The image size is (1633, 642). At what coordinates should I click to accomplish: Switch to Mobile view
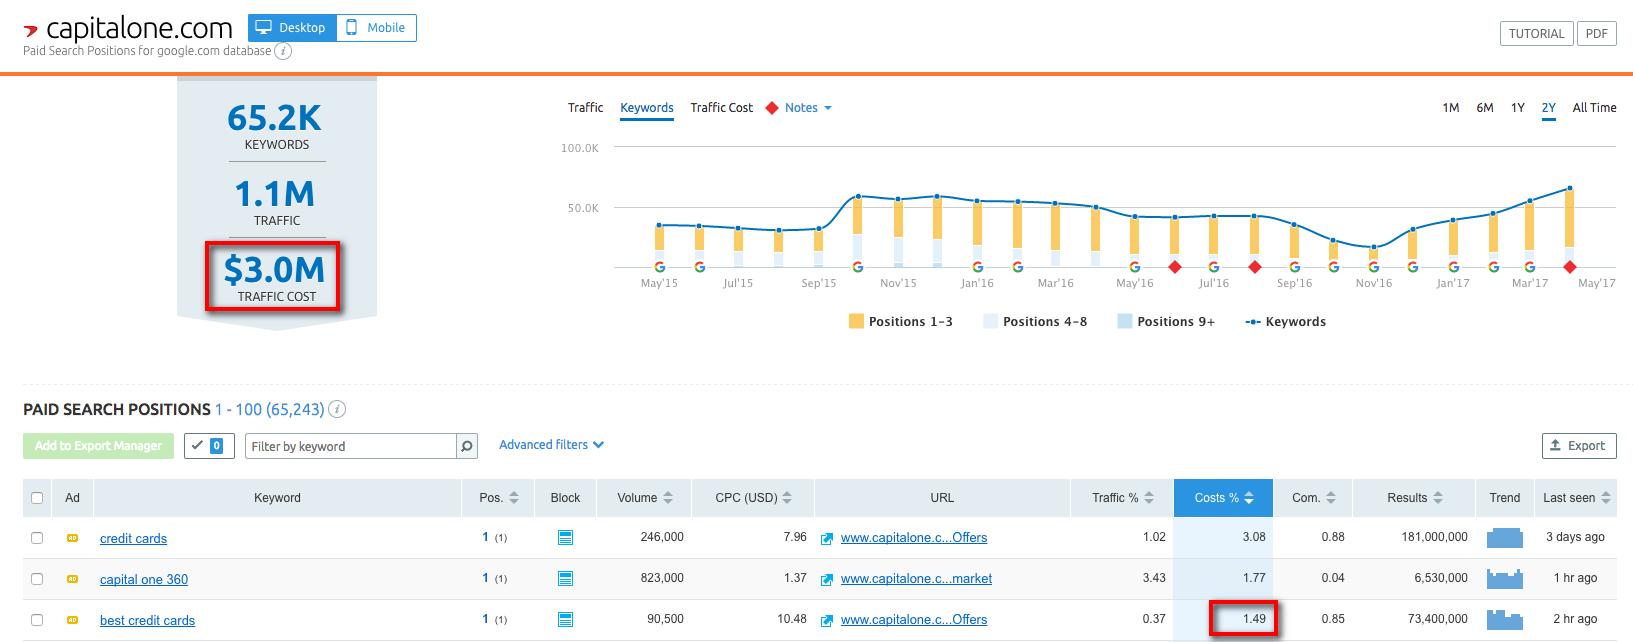377,28
